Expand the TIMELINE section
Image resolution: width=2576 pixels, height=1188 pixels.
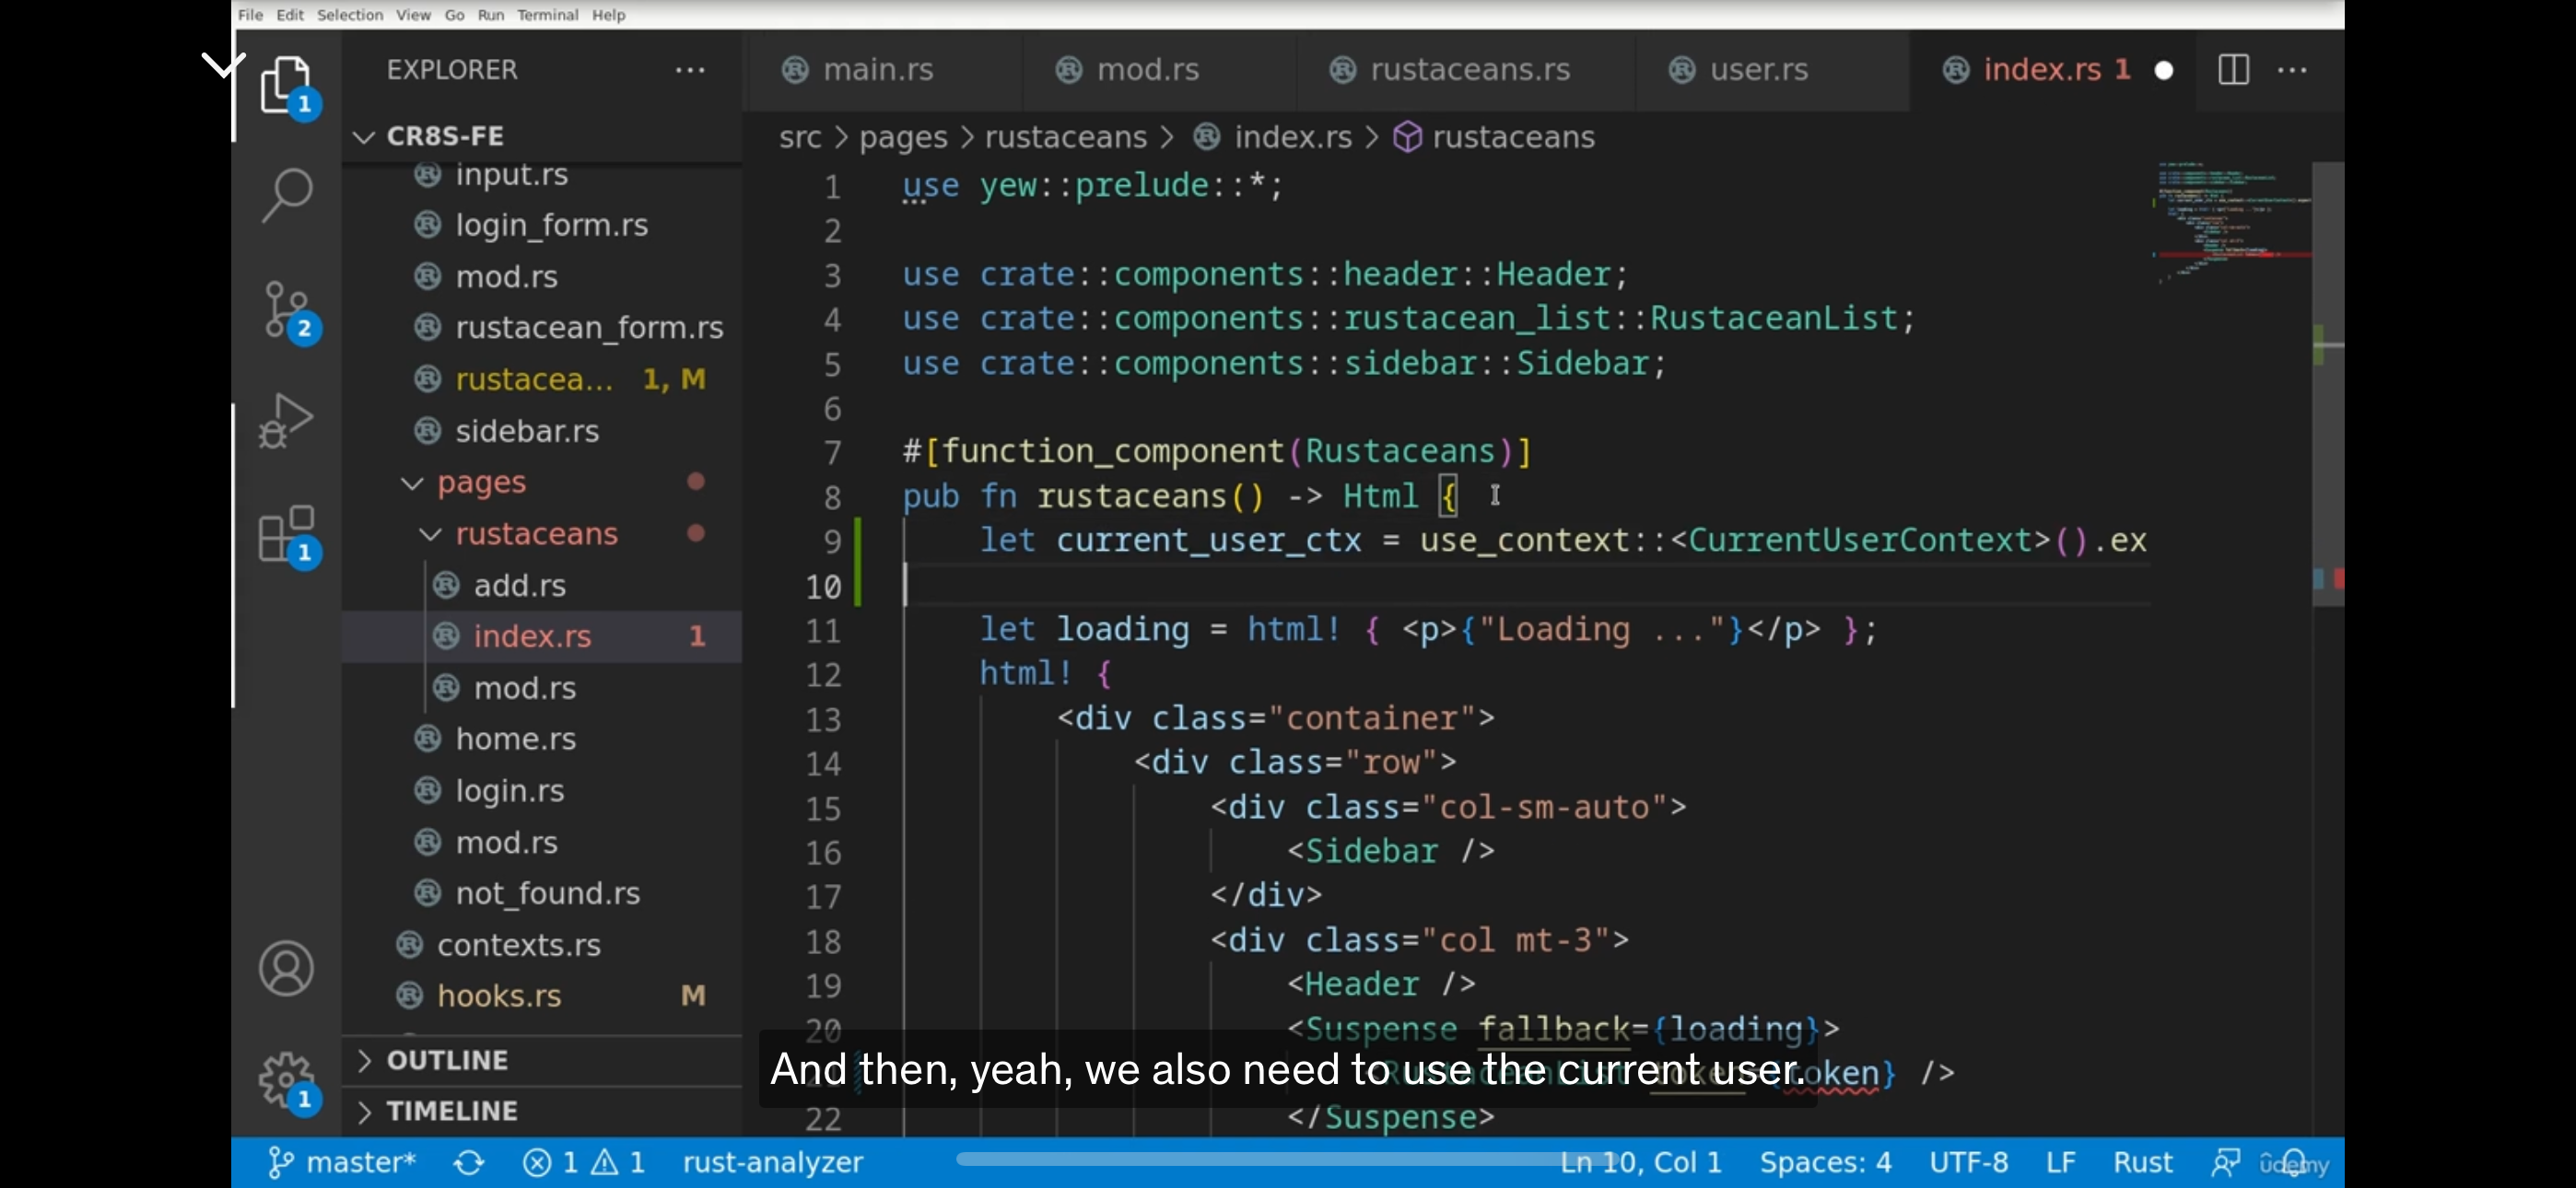click(452, 1111)
